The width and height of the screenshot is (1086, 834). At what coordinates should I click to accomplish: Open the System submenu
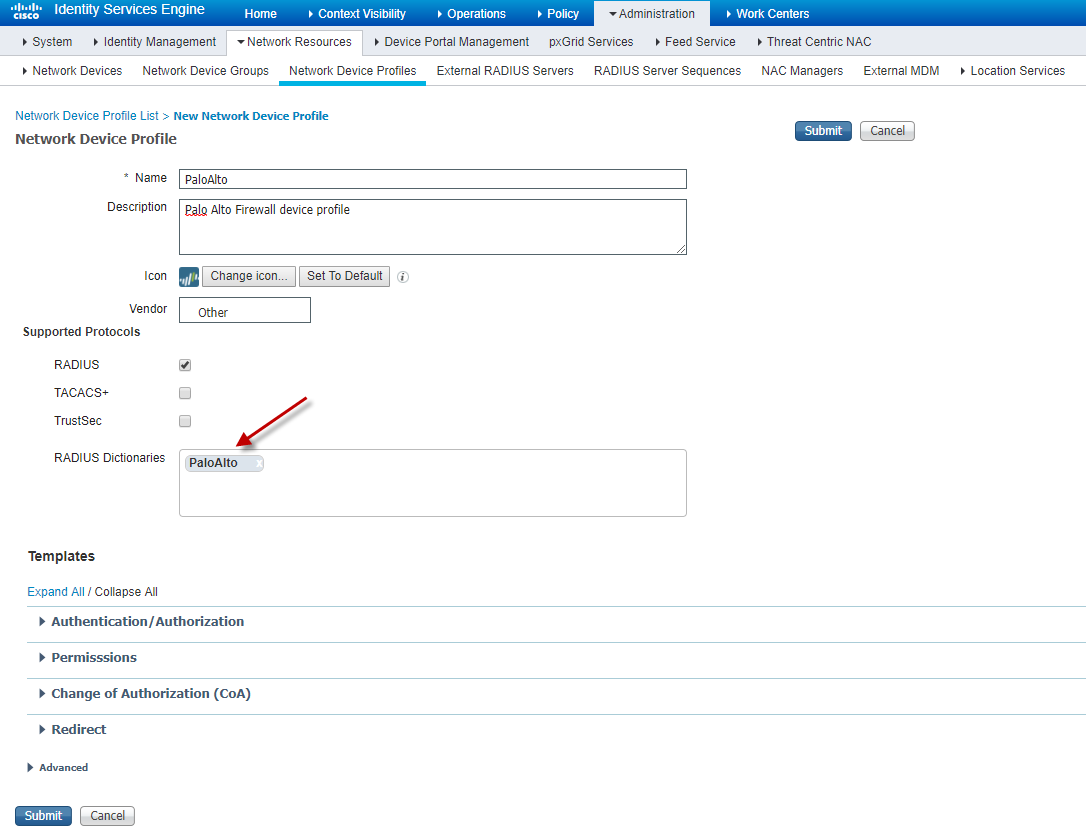(x=47, y=42)
